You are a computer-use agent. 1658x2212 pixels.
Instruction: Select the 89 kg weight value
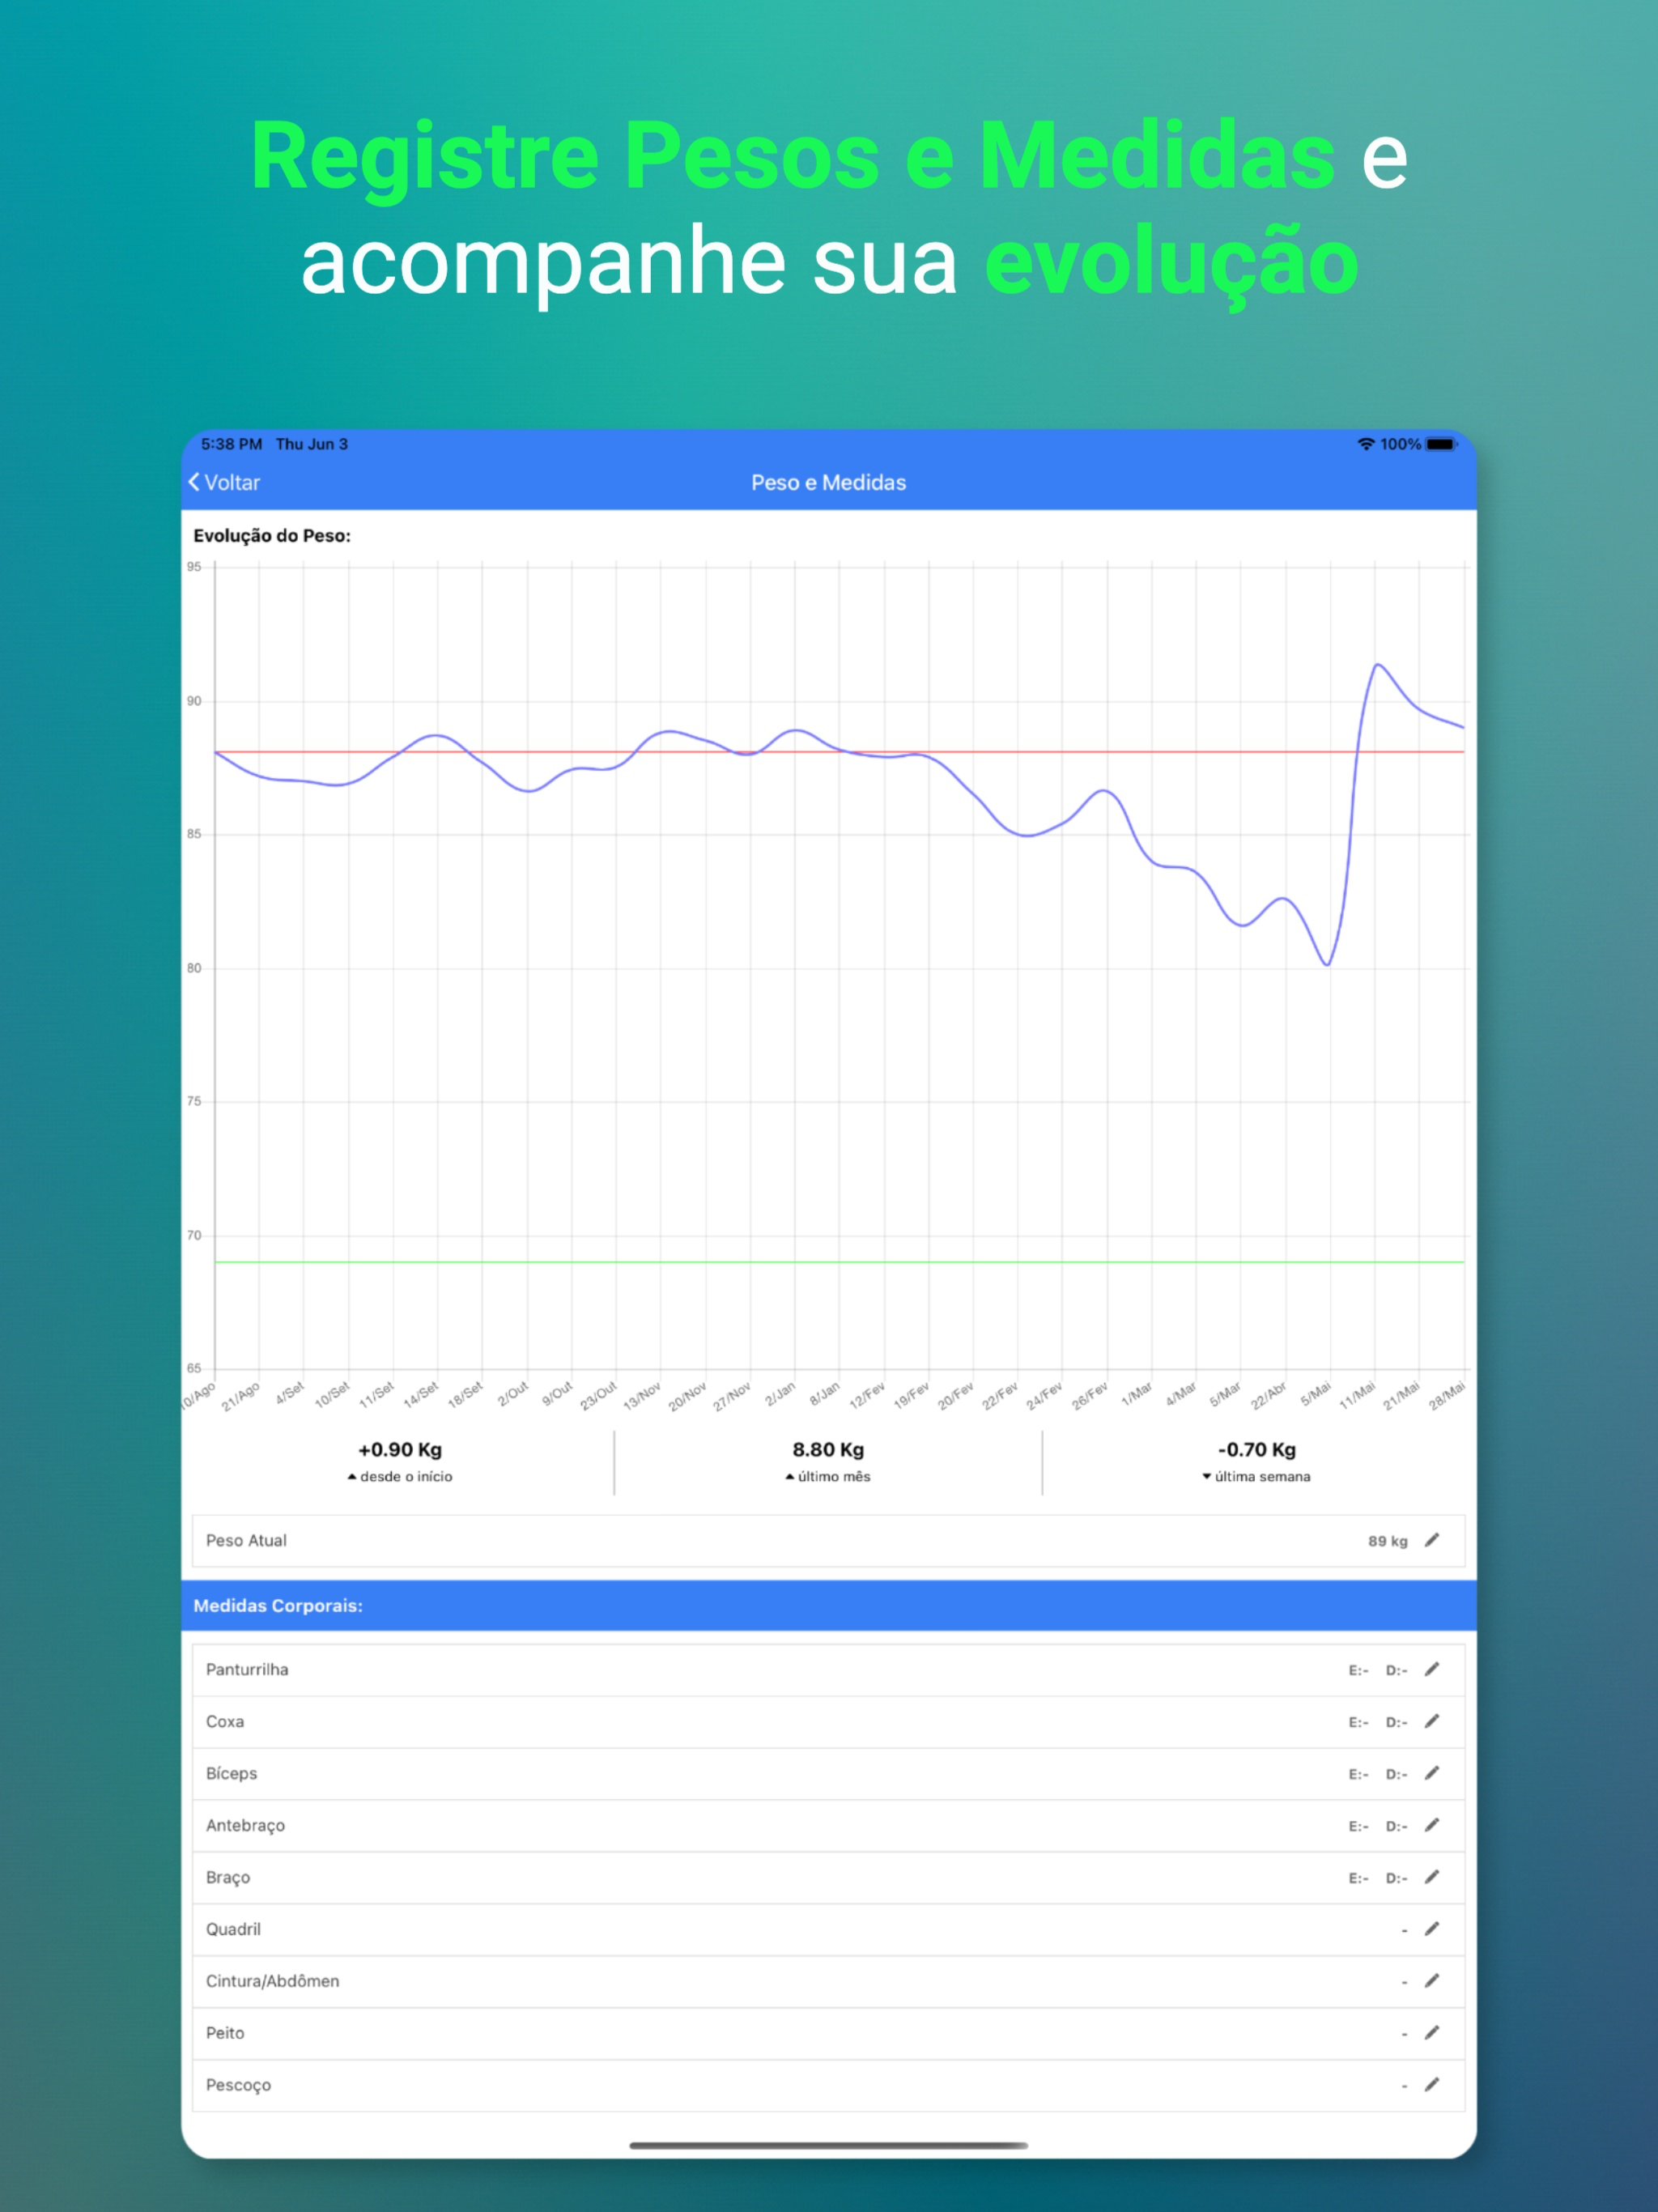(1387, 1540)
